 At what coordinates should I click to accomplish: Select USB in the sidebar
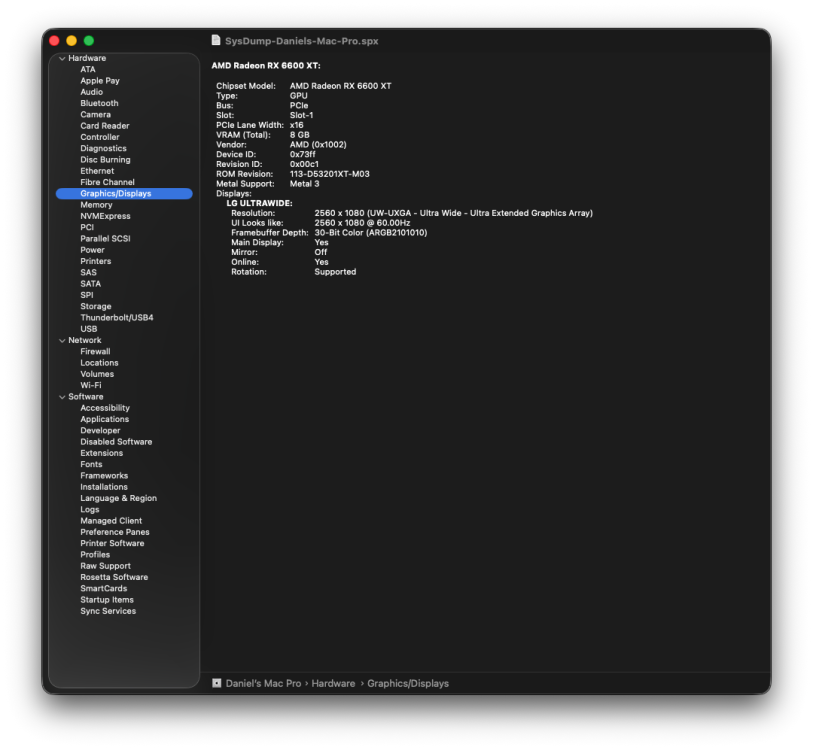89,329
